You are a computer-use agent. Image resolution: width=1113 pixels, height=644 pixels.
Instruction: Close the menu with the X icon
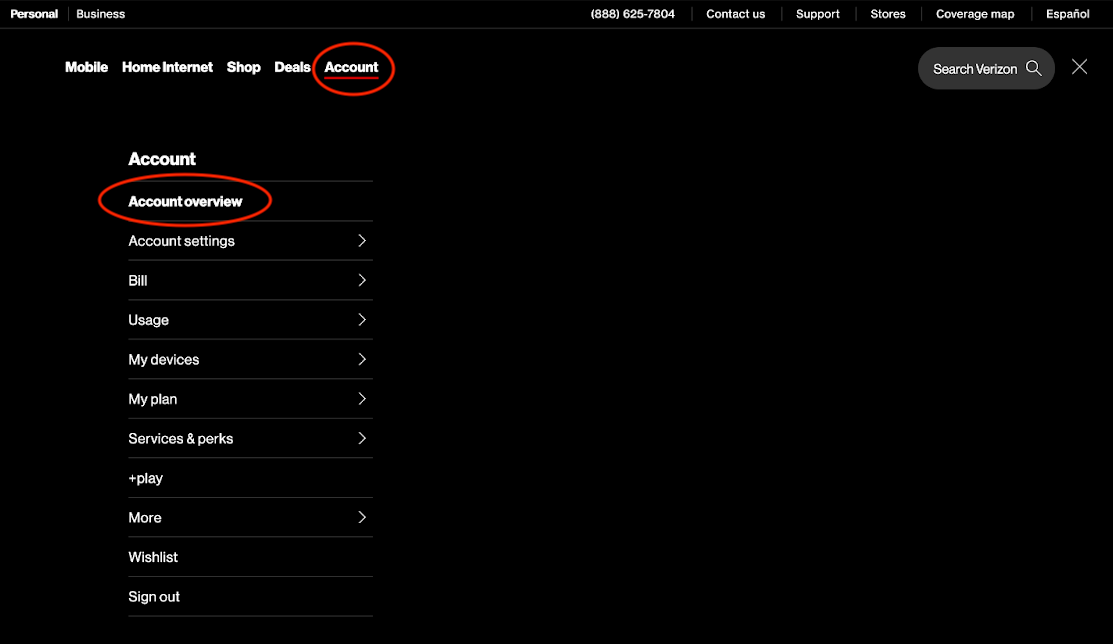coord(1079,67)
